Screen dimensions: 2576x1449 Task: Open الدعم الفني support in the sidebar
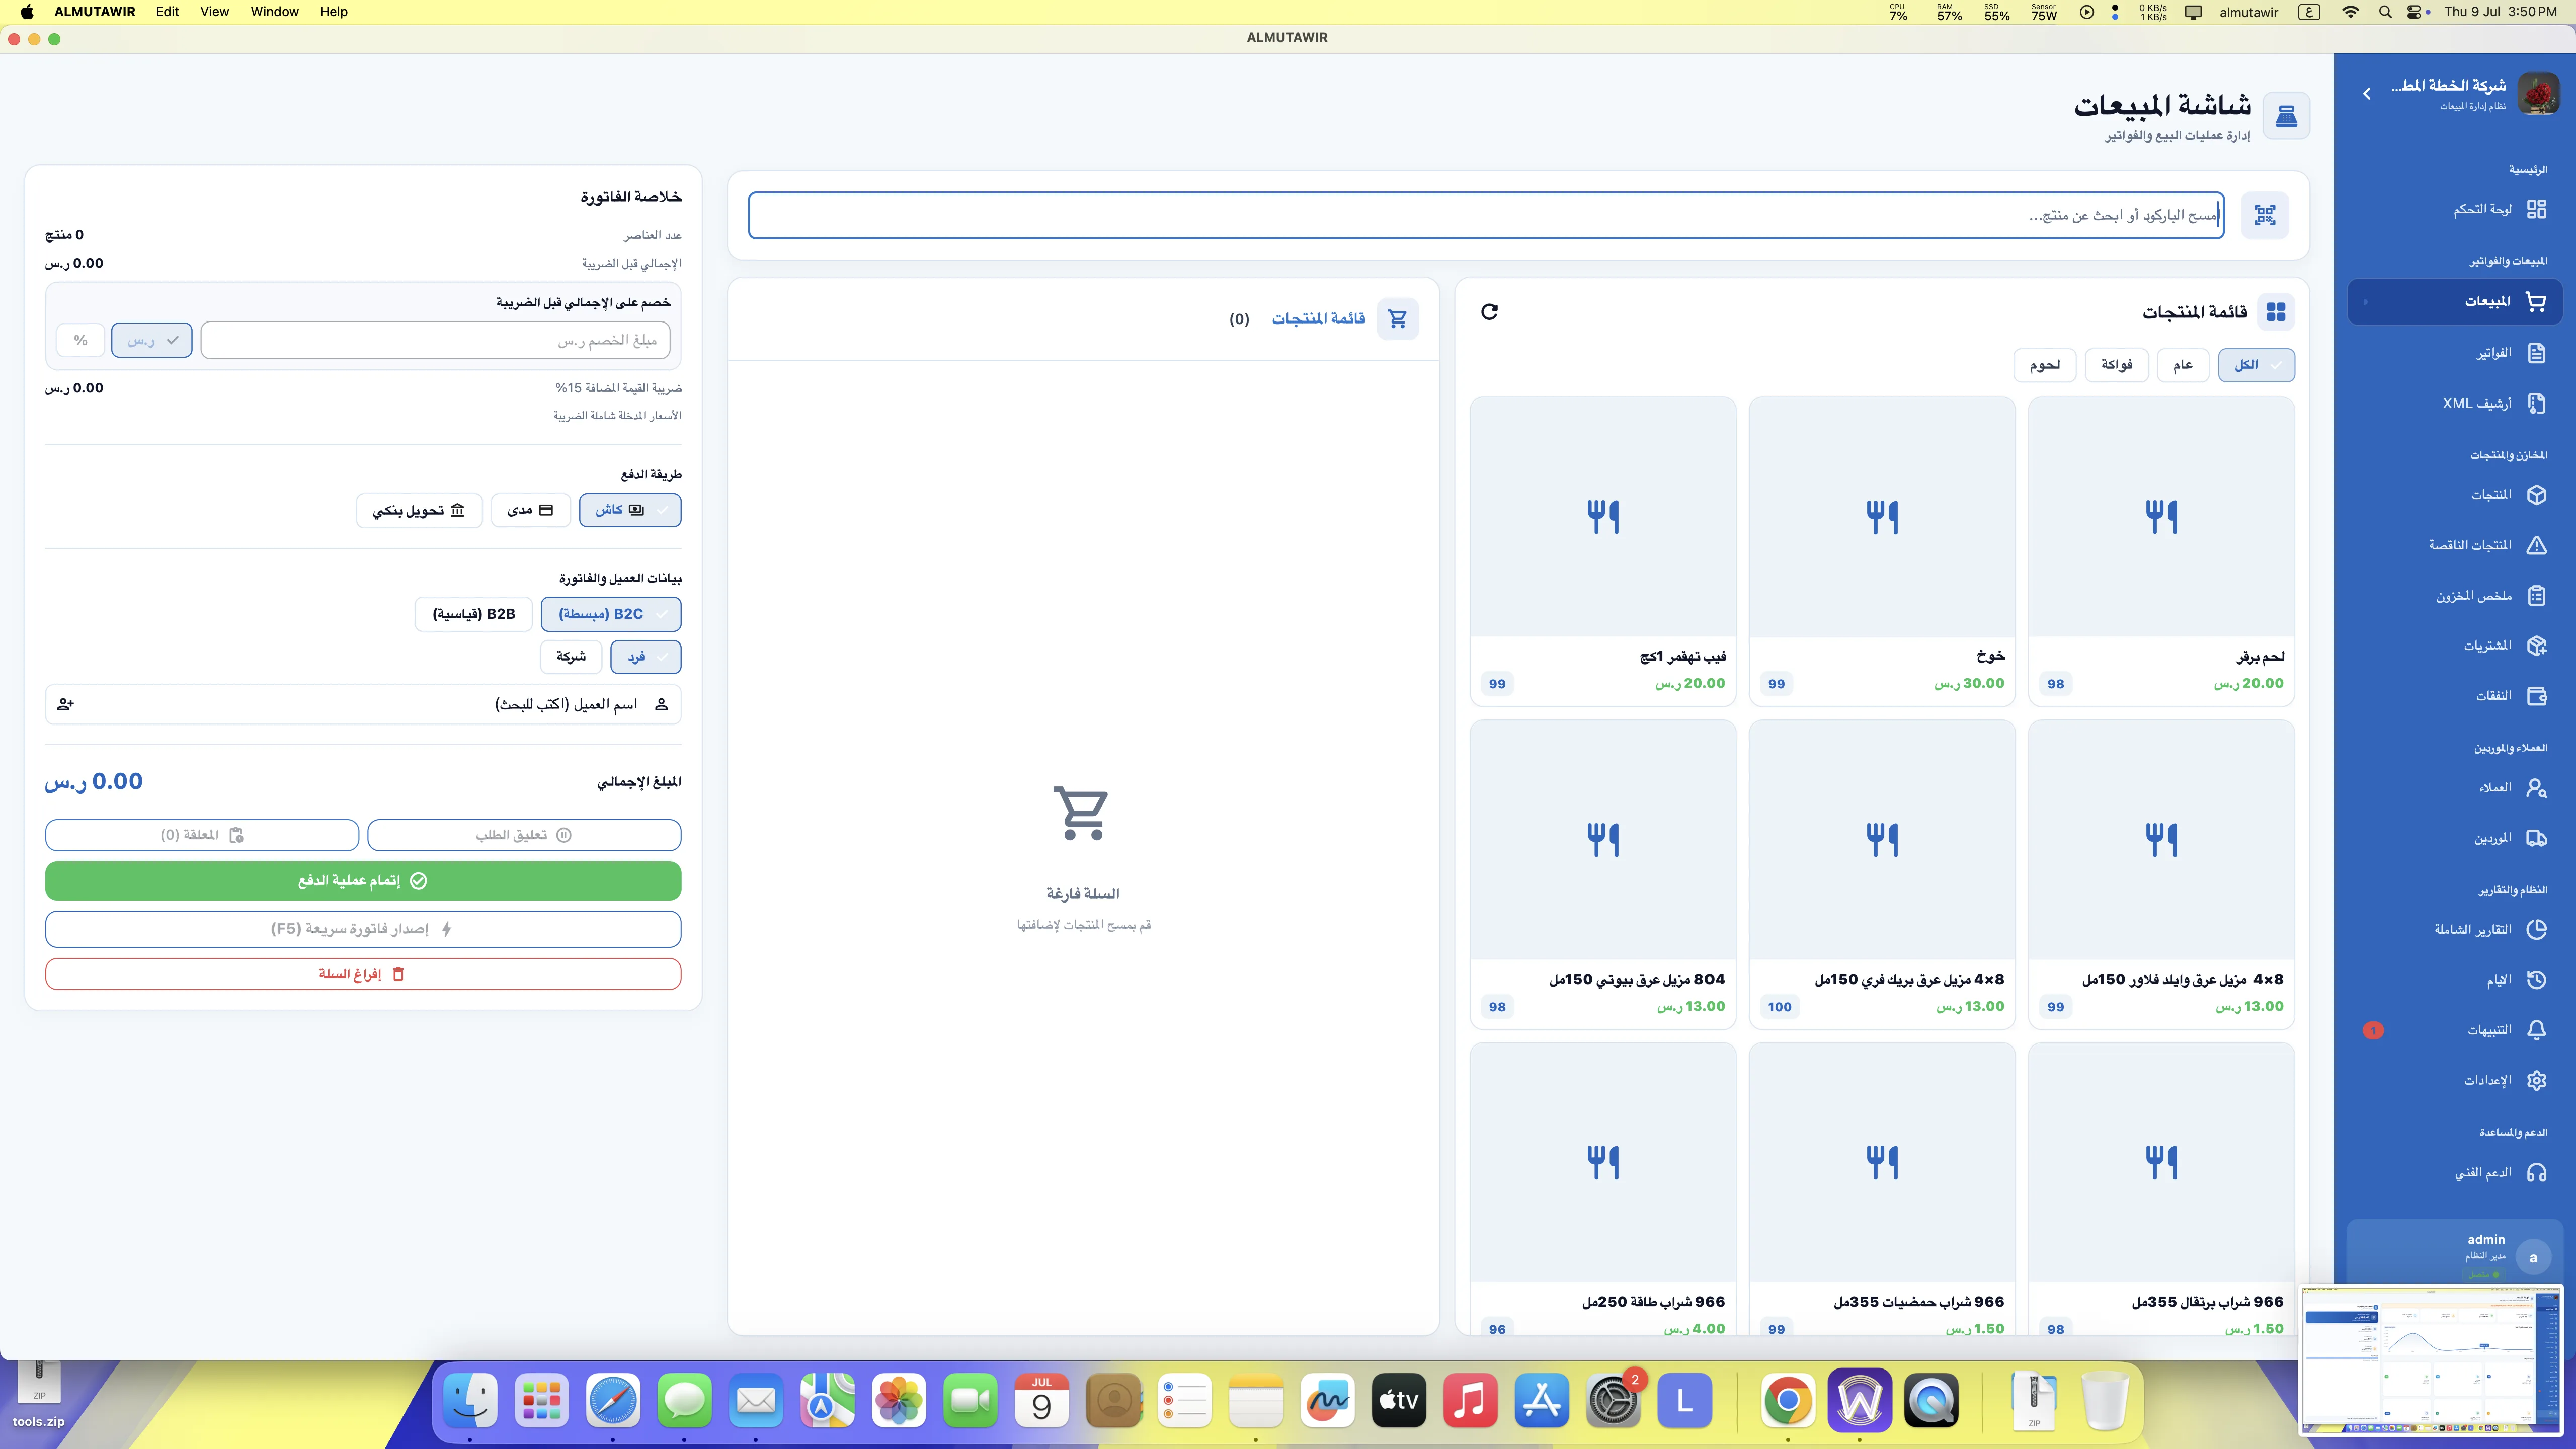[x=2455, y=1172]
